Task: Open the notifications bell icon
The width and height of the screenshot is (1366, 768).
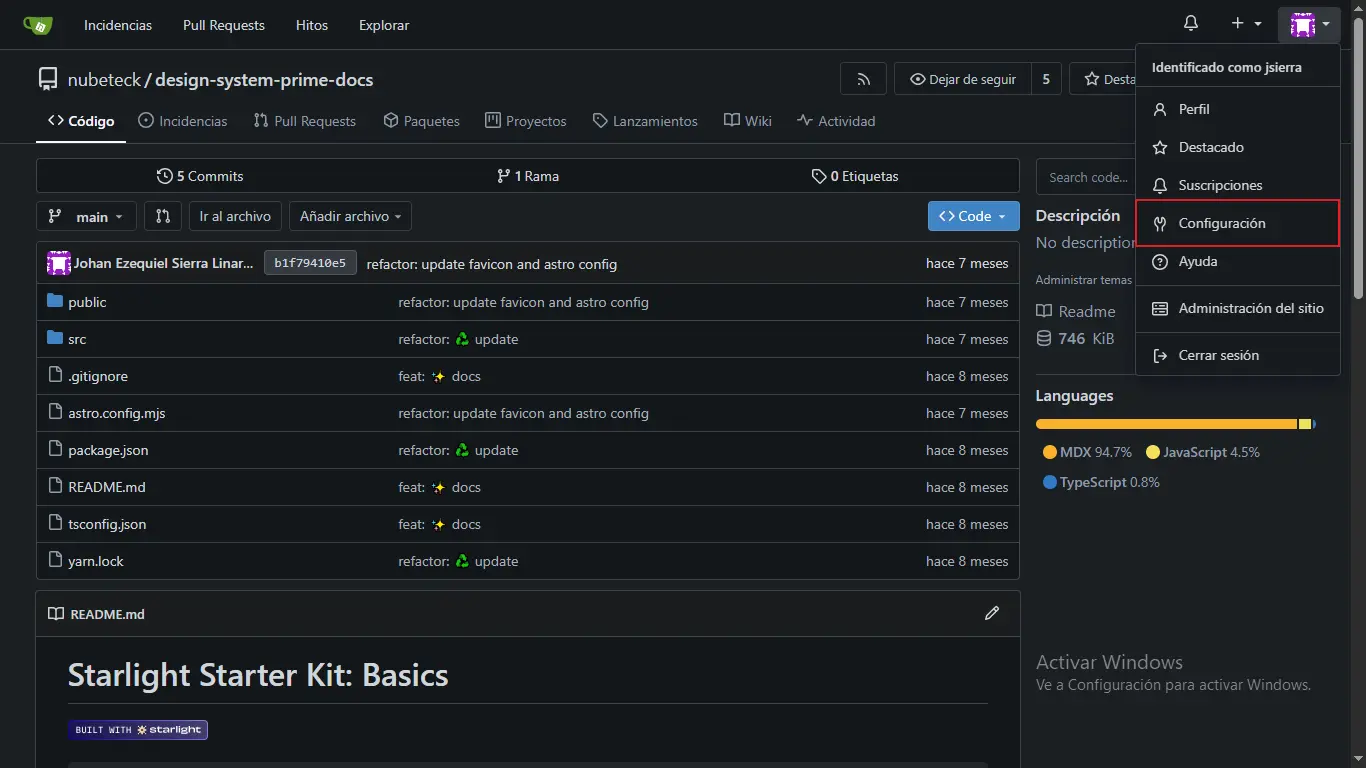Action: [x=1190, y=21]
